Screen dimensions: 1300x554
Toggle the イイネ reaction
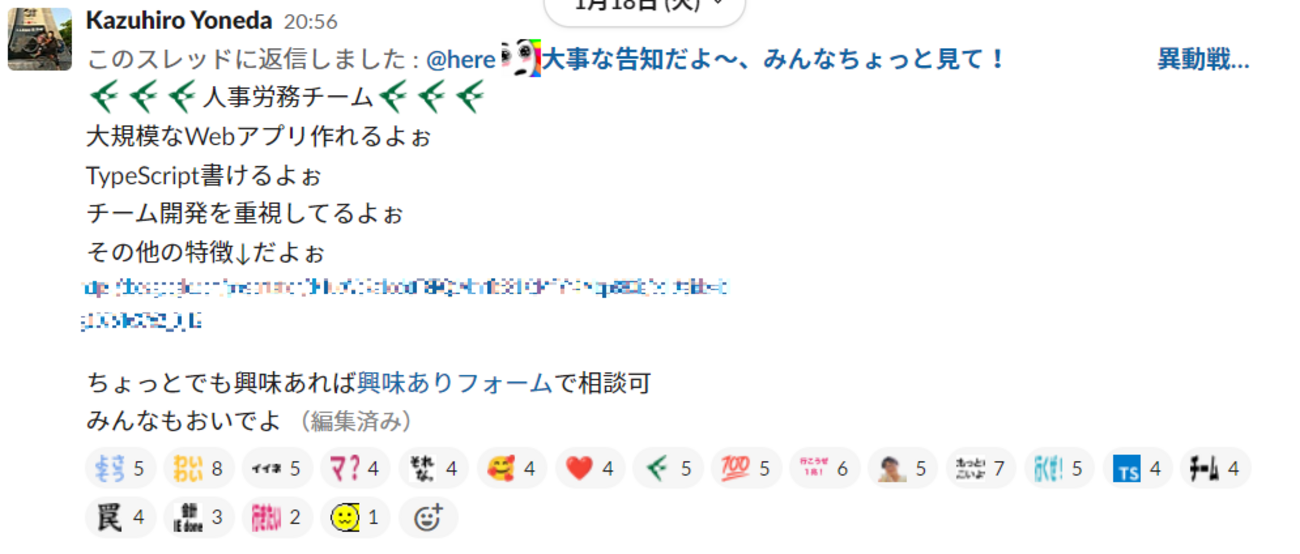pos(277,468)
